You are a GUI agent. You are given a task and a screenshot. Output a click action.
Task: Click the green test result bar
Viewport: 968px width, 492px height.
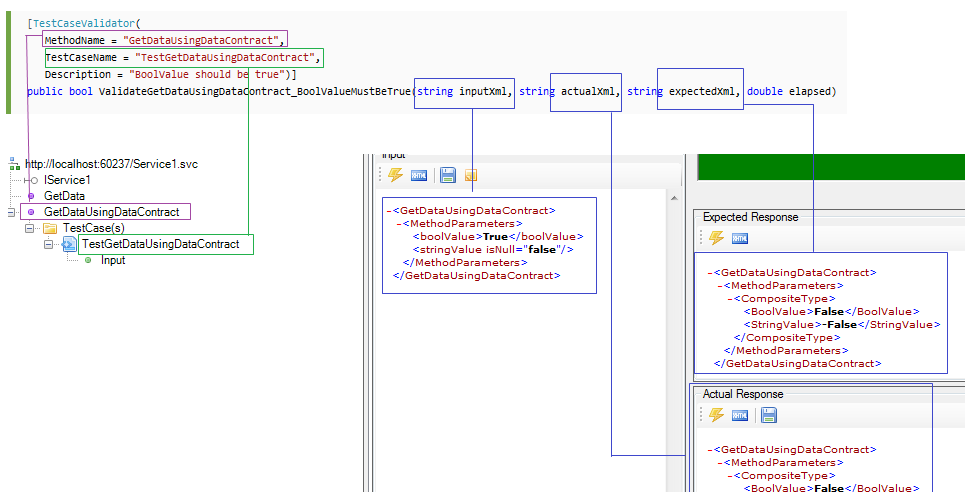pos(830,167)
